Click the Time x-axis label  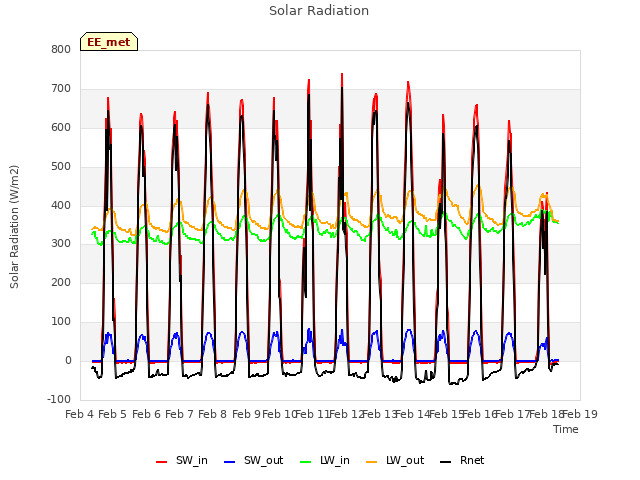tap(566, 429)
